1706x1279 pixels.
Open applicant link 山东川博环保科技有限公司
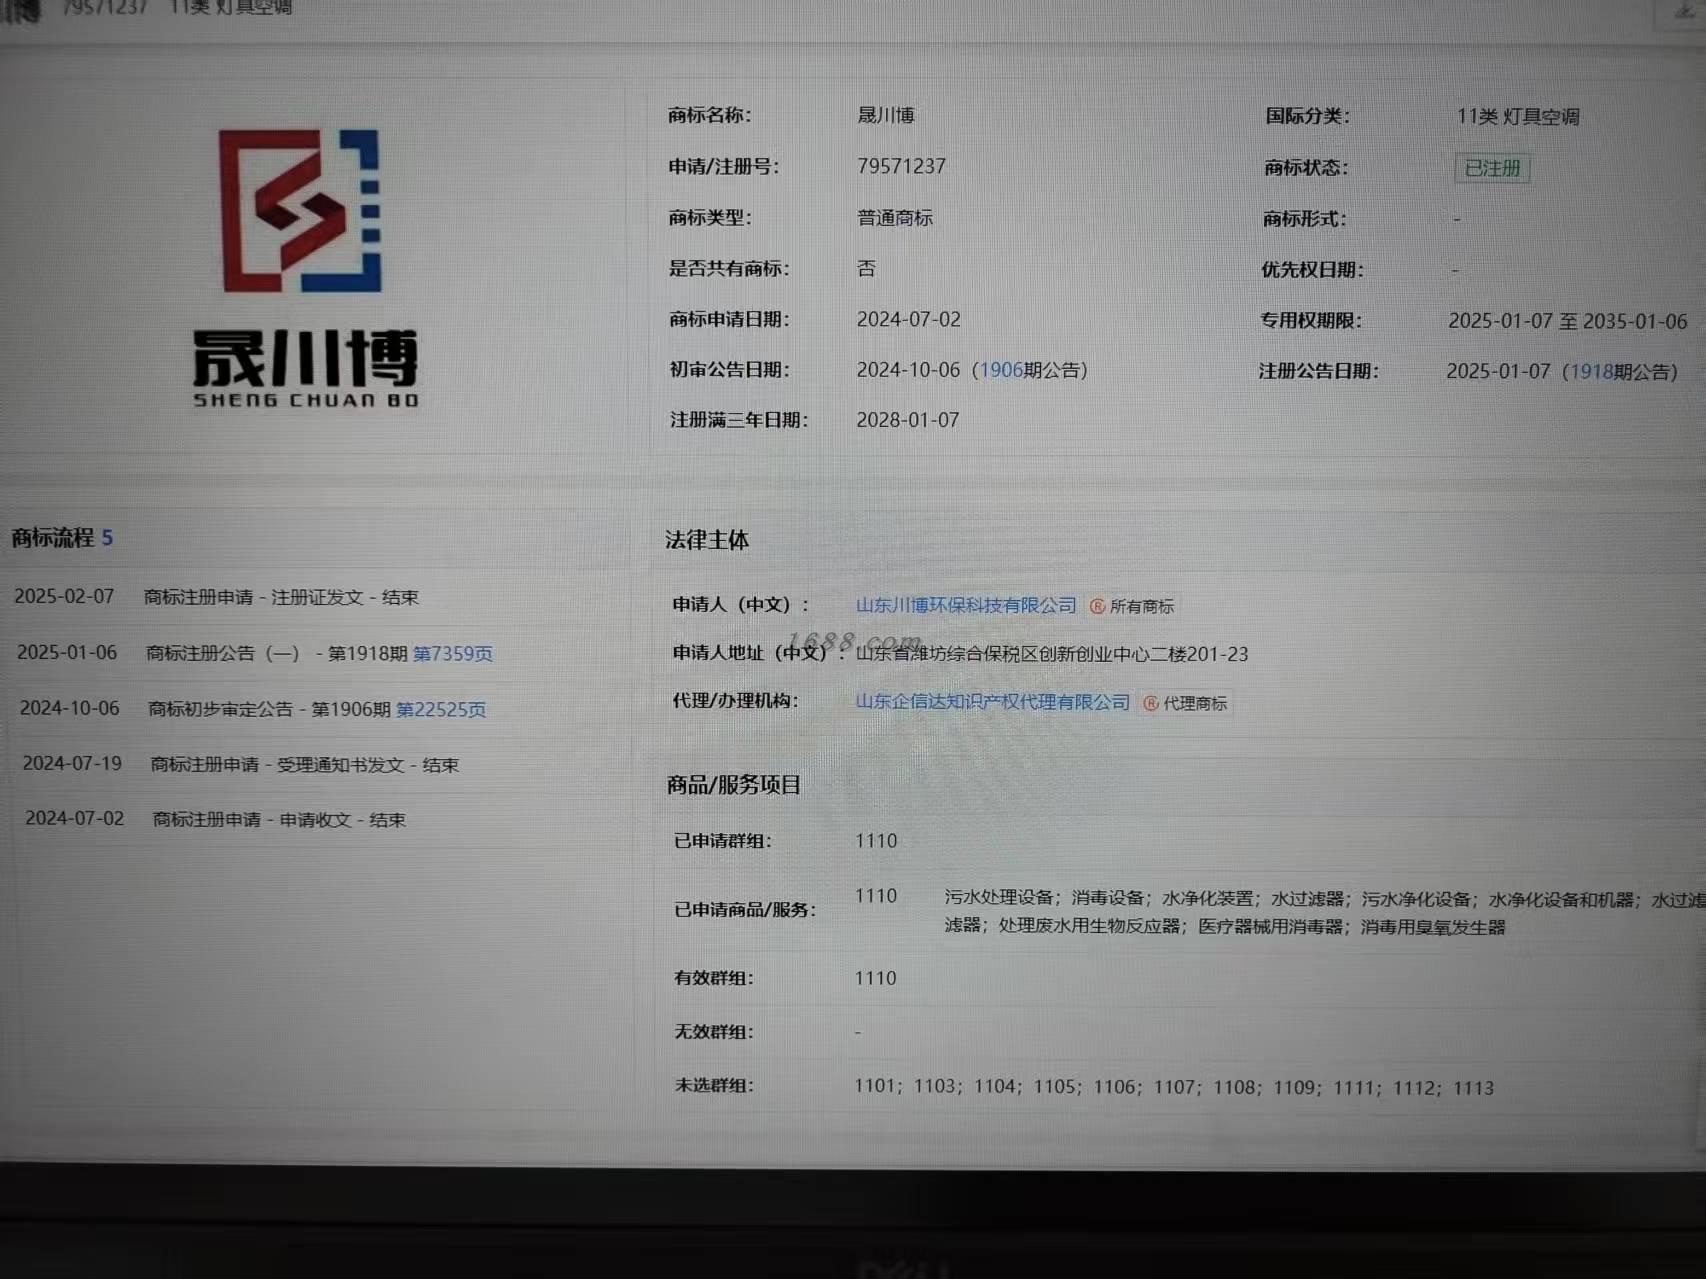tap(966, 605)
